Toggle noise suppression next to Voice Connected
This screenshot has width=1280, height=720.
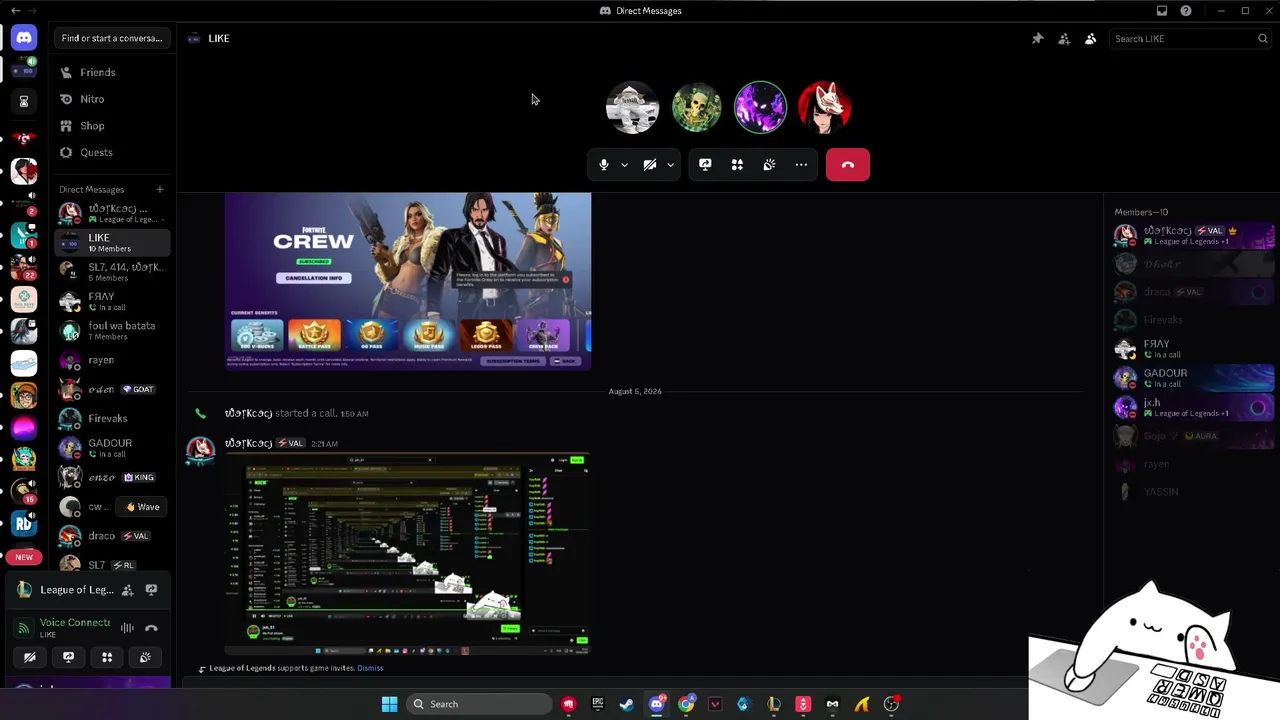point(127,628)
